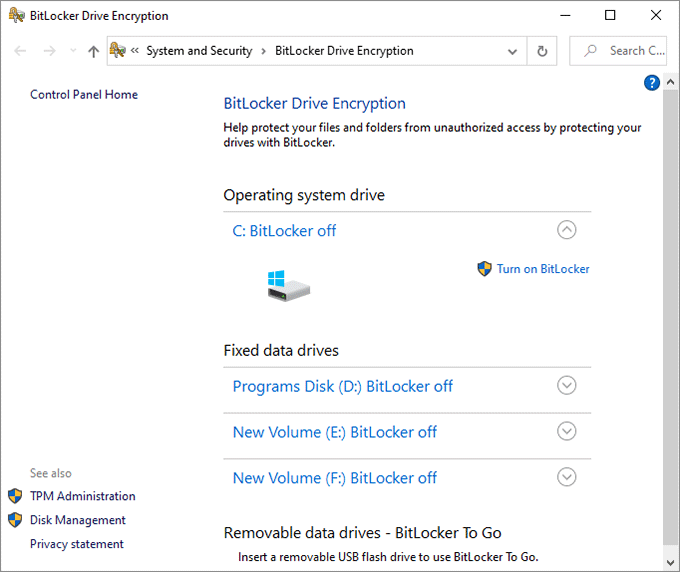Go forward with the forward arrow

(x=49, y=51)
